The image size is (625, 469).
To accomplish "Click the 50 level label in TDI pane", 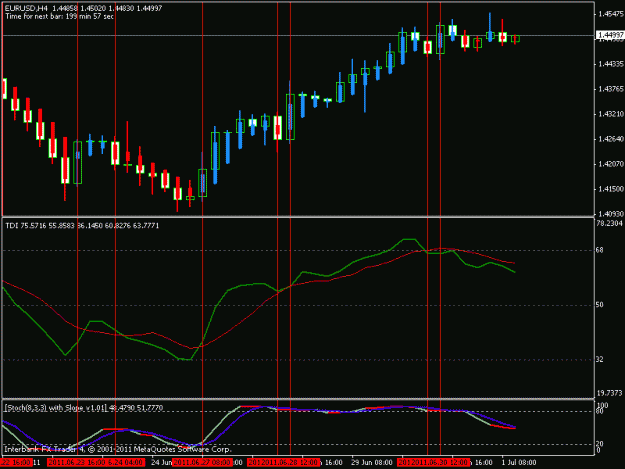I will [599, 305].
